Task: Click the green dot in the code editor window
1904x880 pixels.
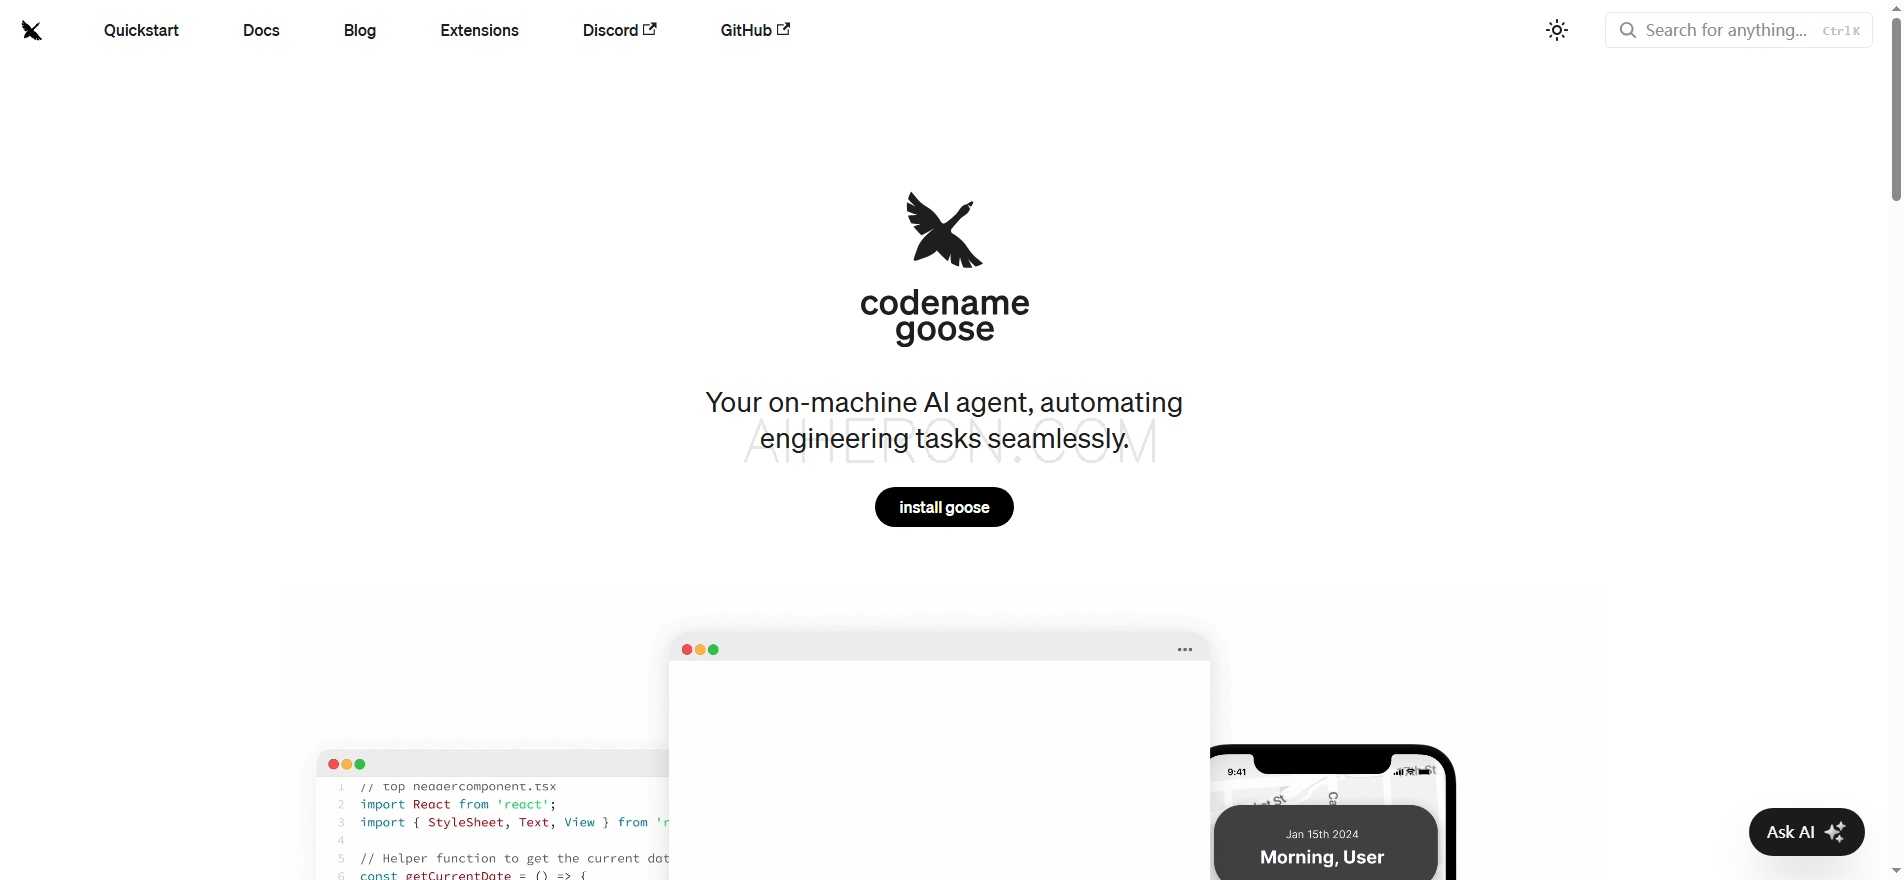Action: coord(360,764)
